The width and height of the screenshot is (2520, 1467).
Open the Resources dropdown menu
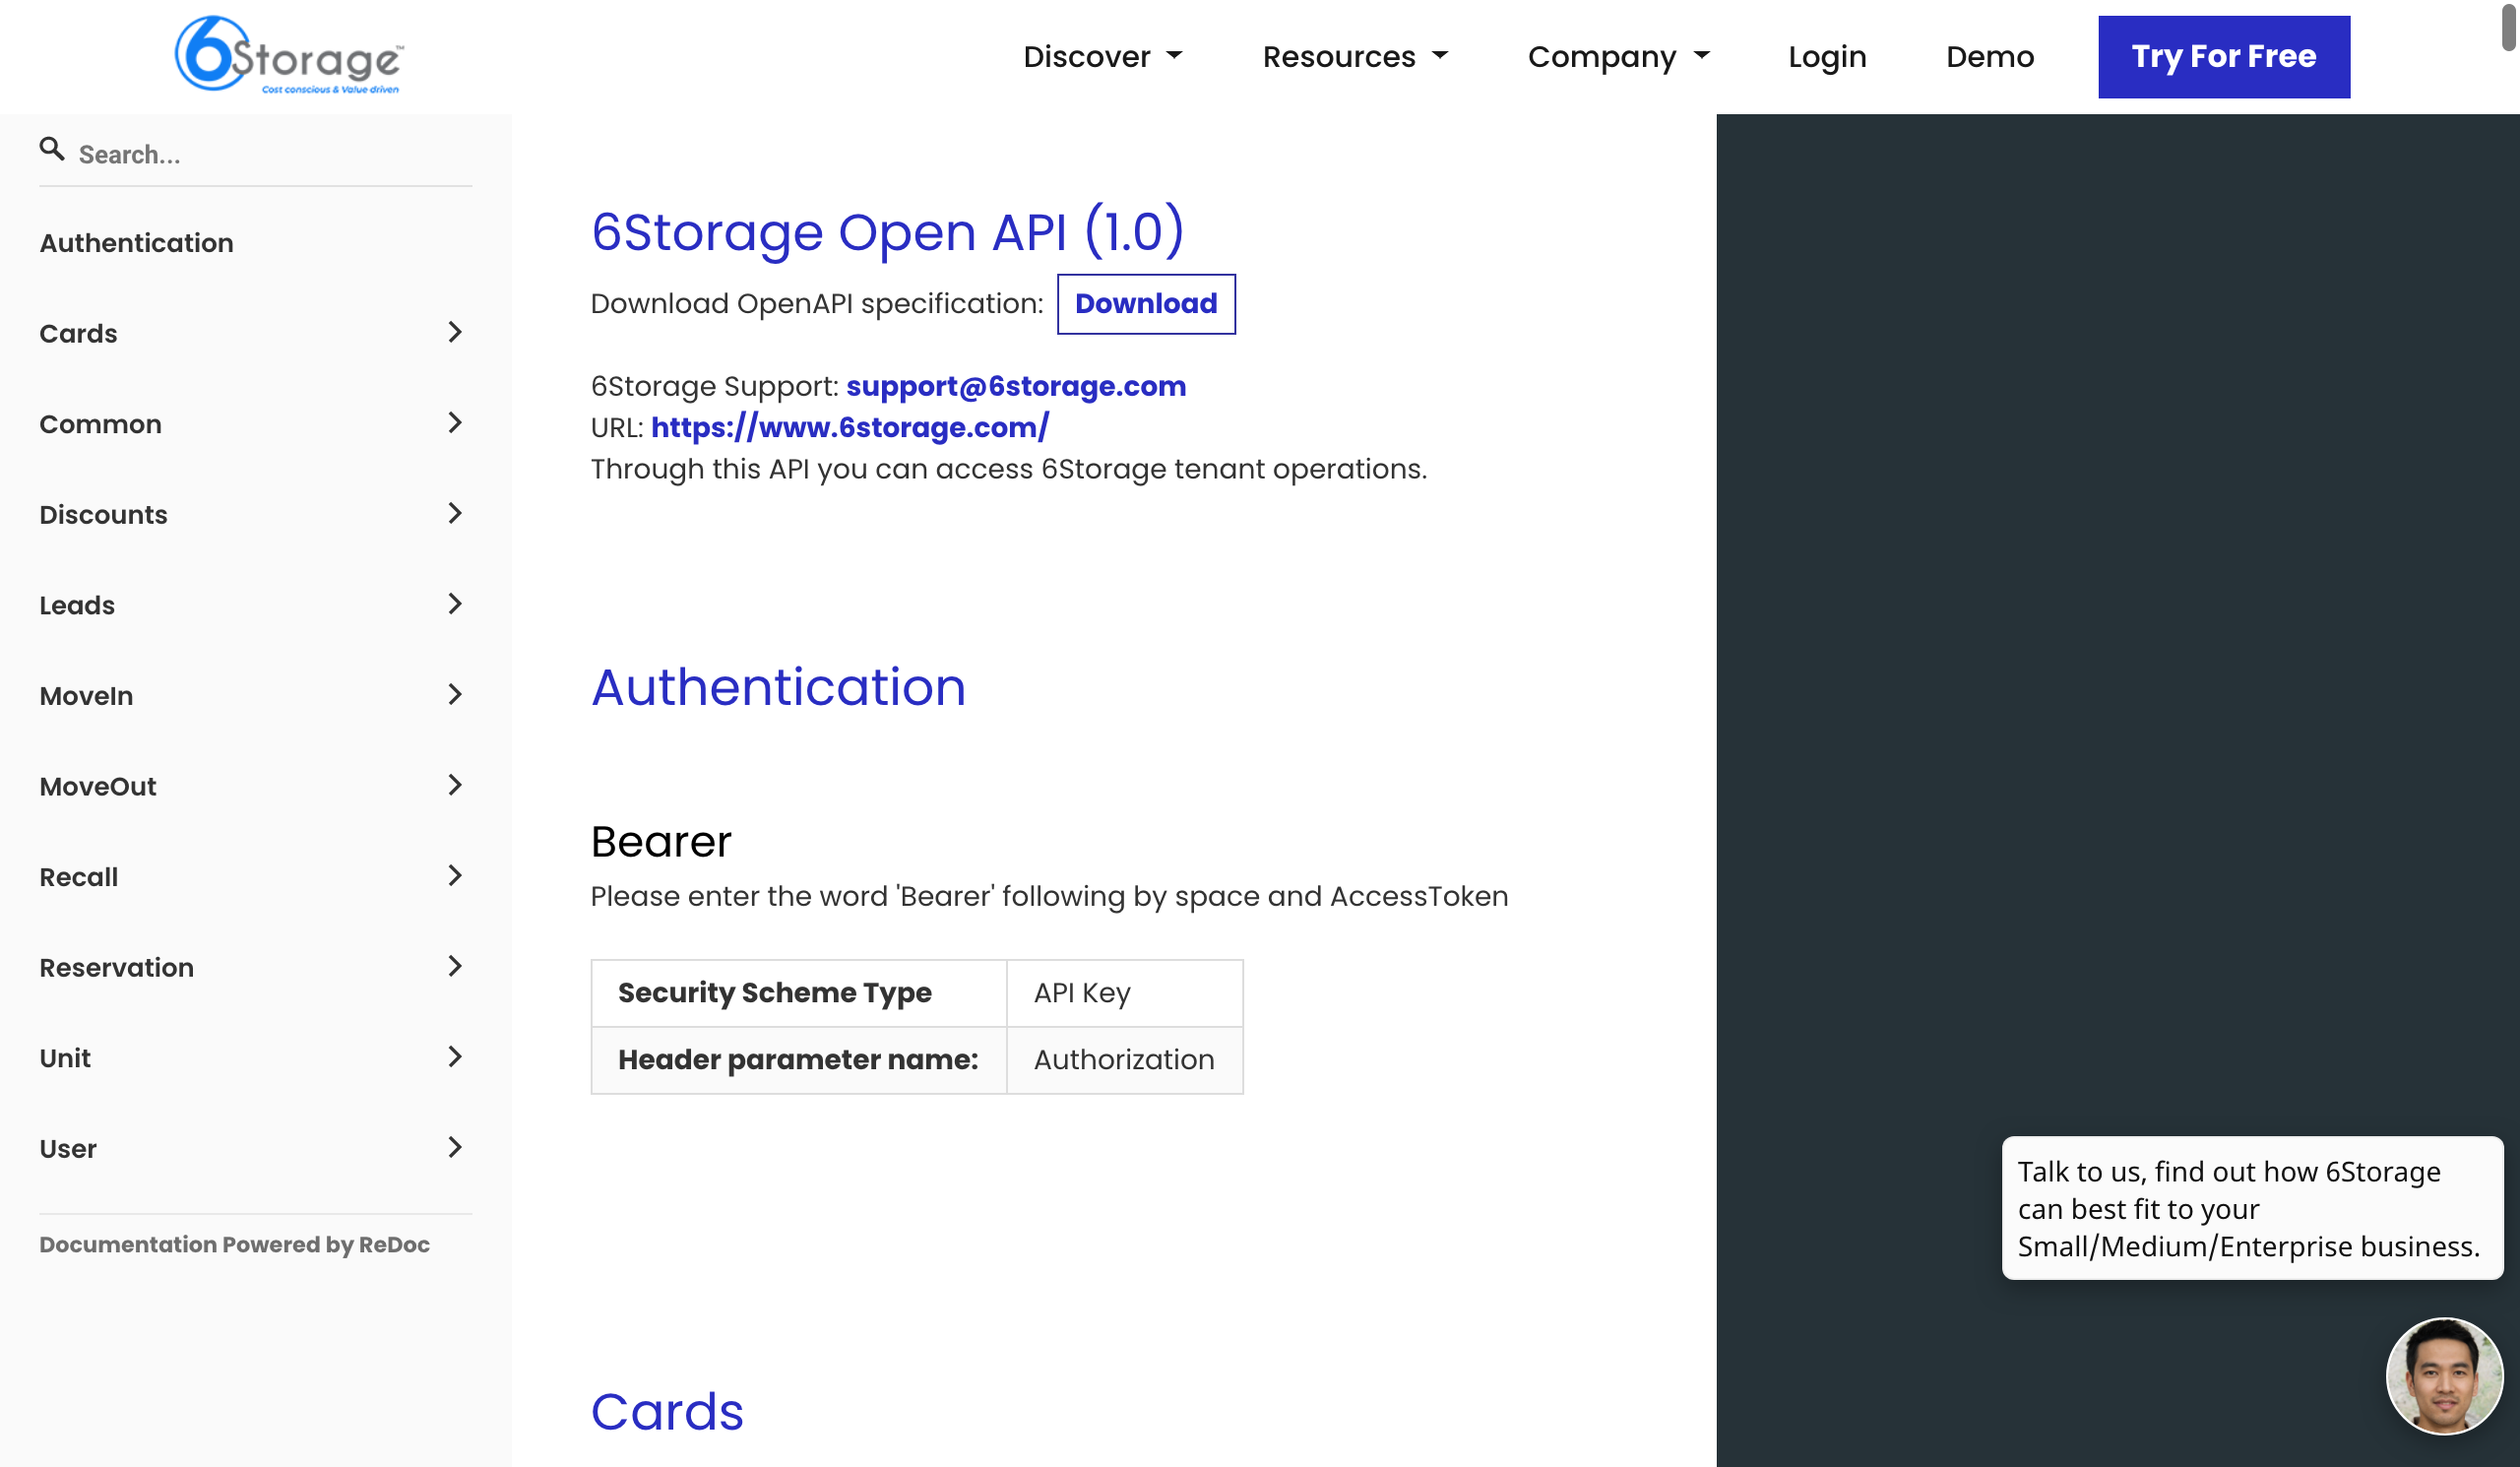1355,57
